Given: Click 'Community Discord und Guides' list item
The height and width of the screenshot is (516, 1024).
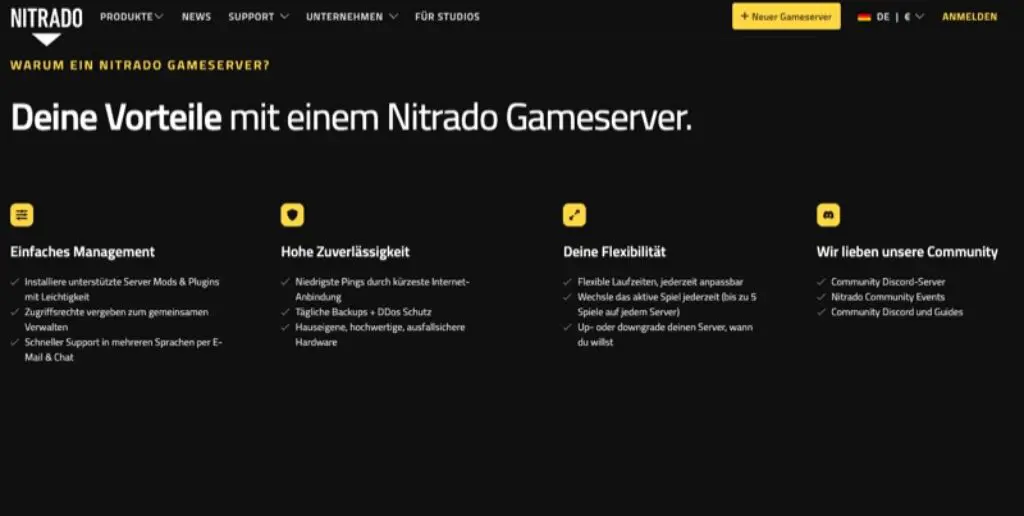Looking at the screenshot, I should (890, 312).
